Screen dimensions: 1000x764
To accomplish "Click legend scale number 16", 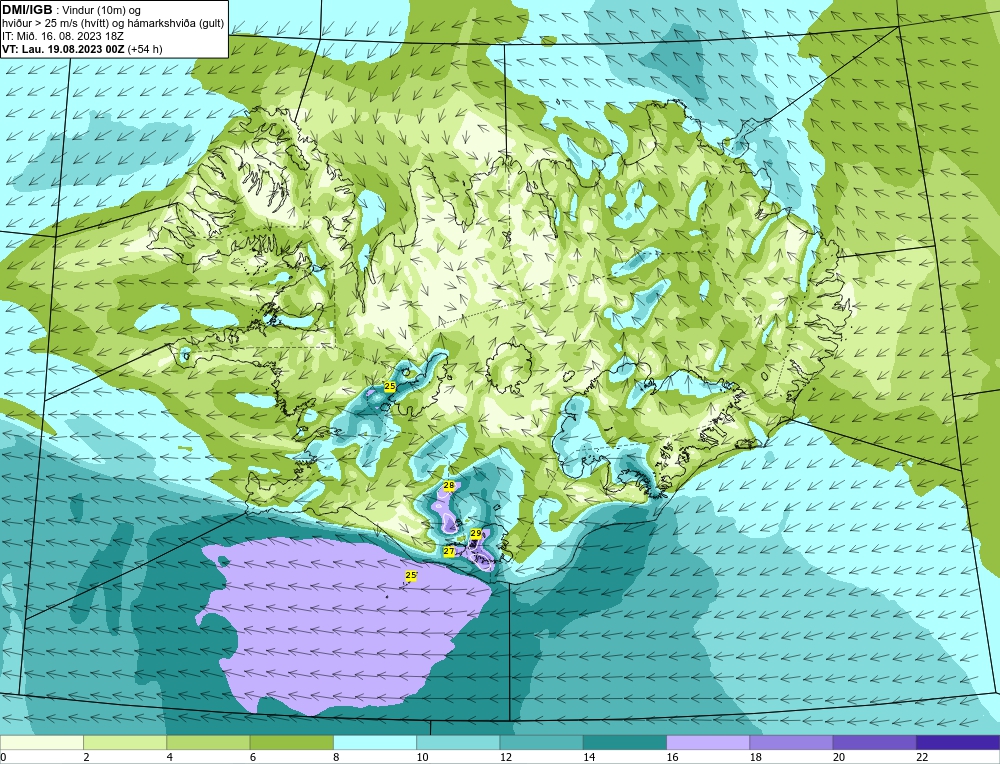I will coord(672,758).
